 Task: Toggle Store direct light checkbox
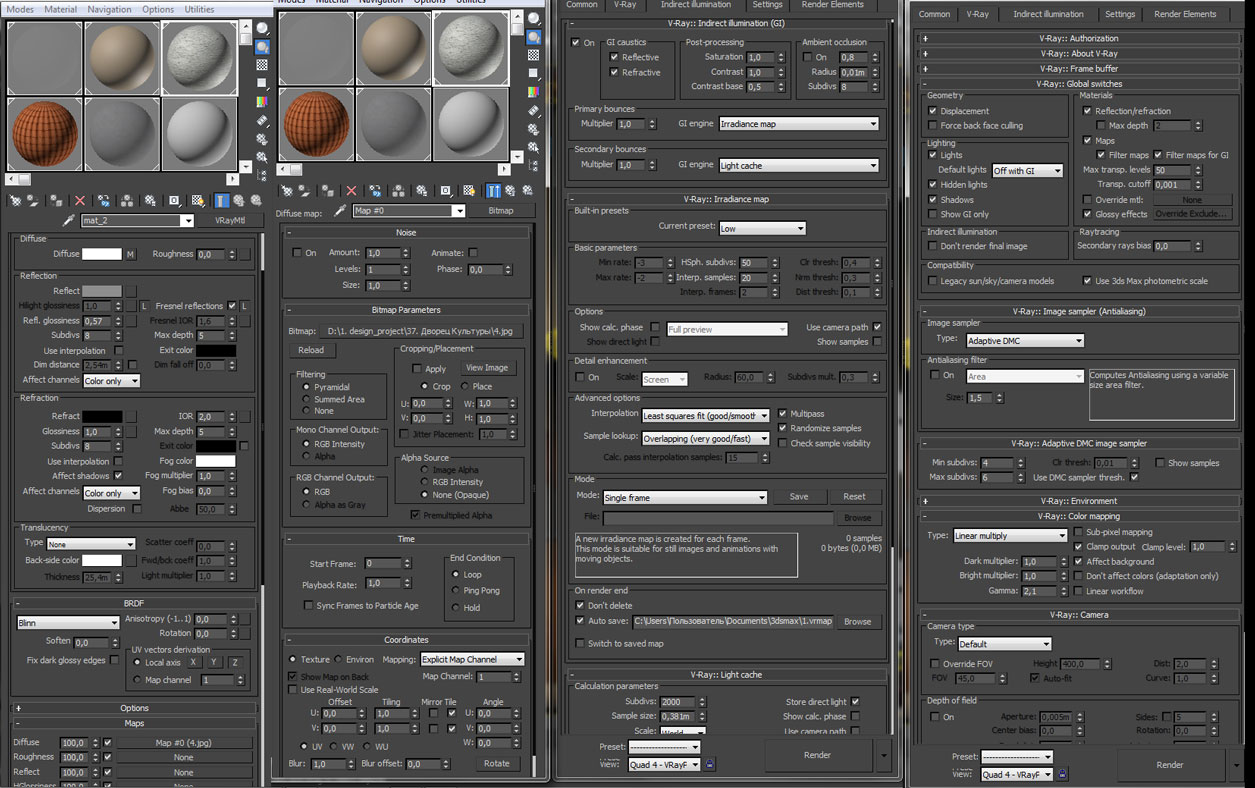(x=855, y=702)
